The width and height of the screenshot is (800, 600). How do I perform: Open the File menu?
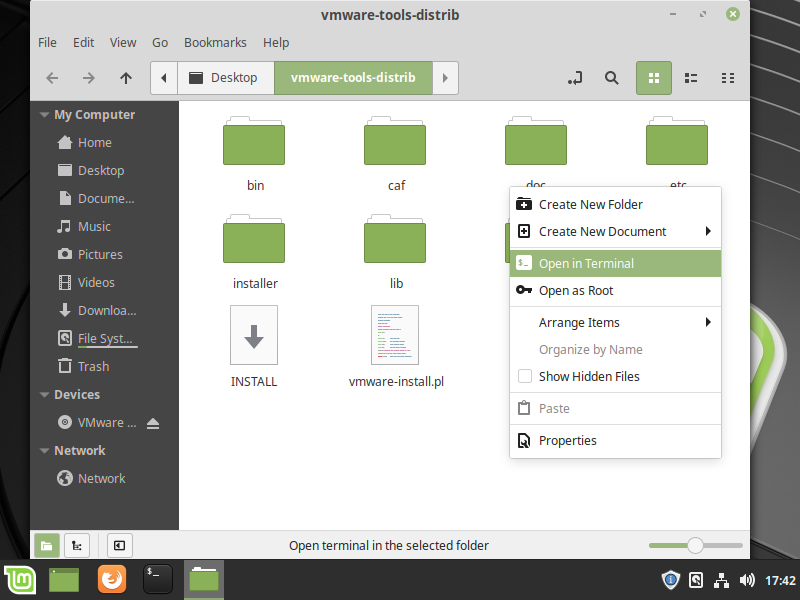[x=47, y=42]
